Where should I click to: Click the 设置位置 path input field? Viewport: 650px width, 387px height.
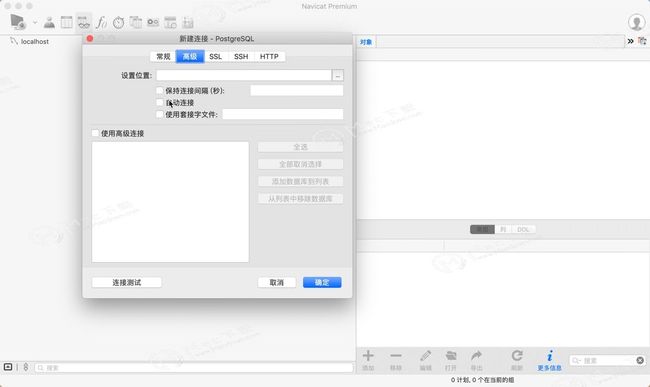(244, 75)
